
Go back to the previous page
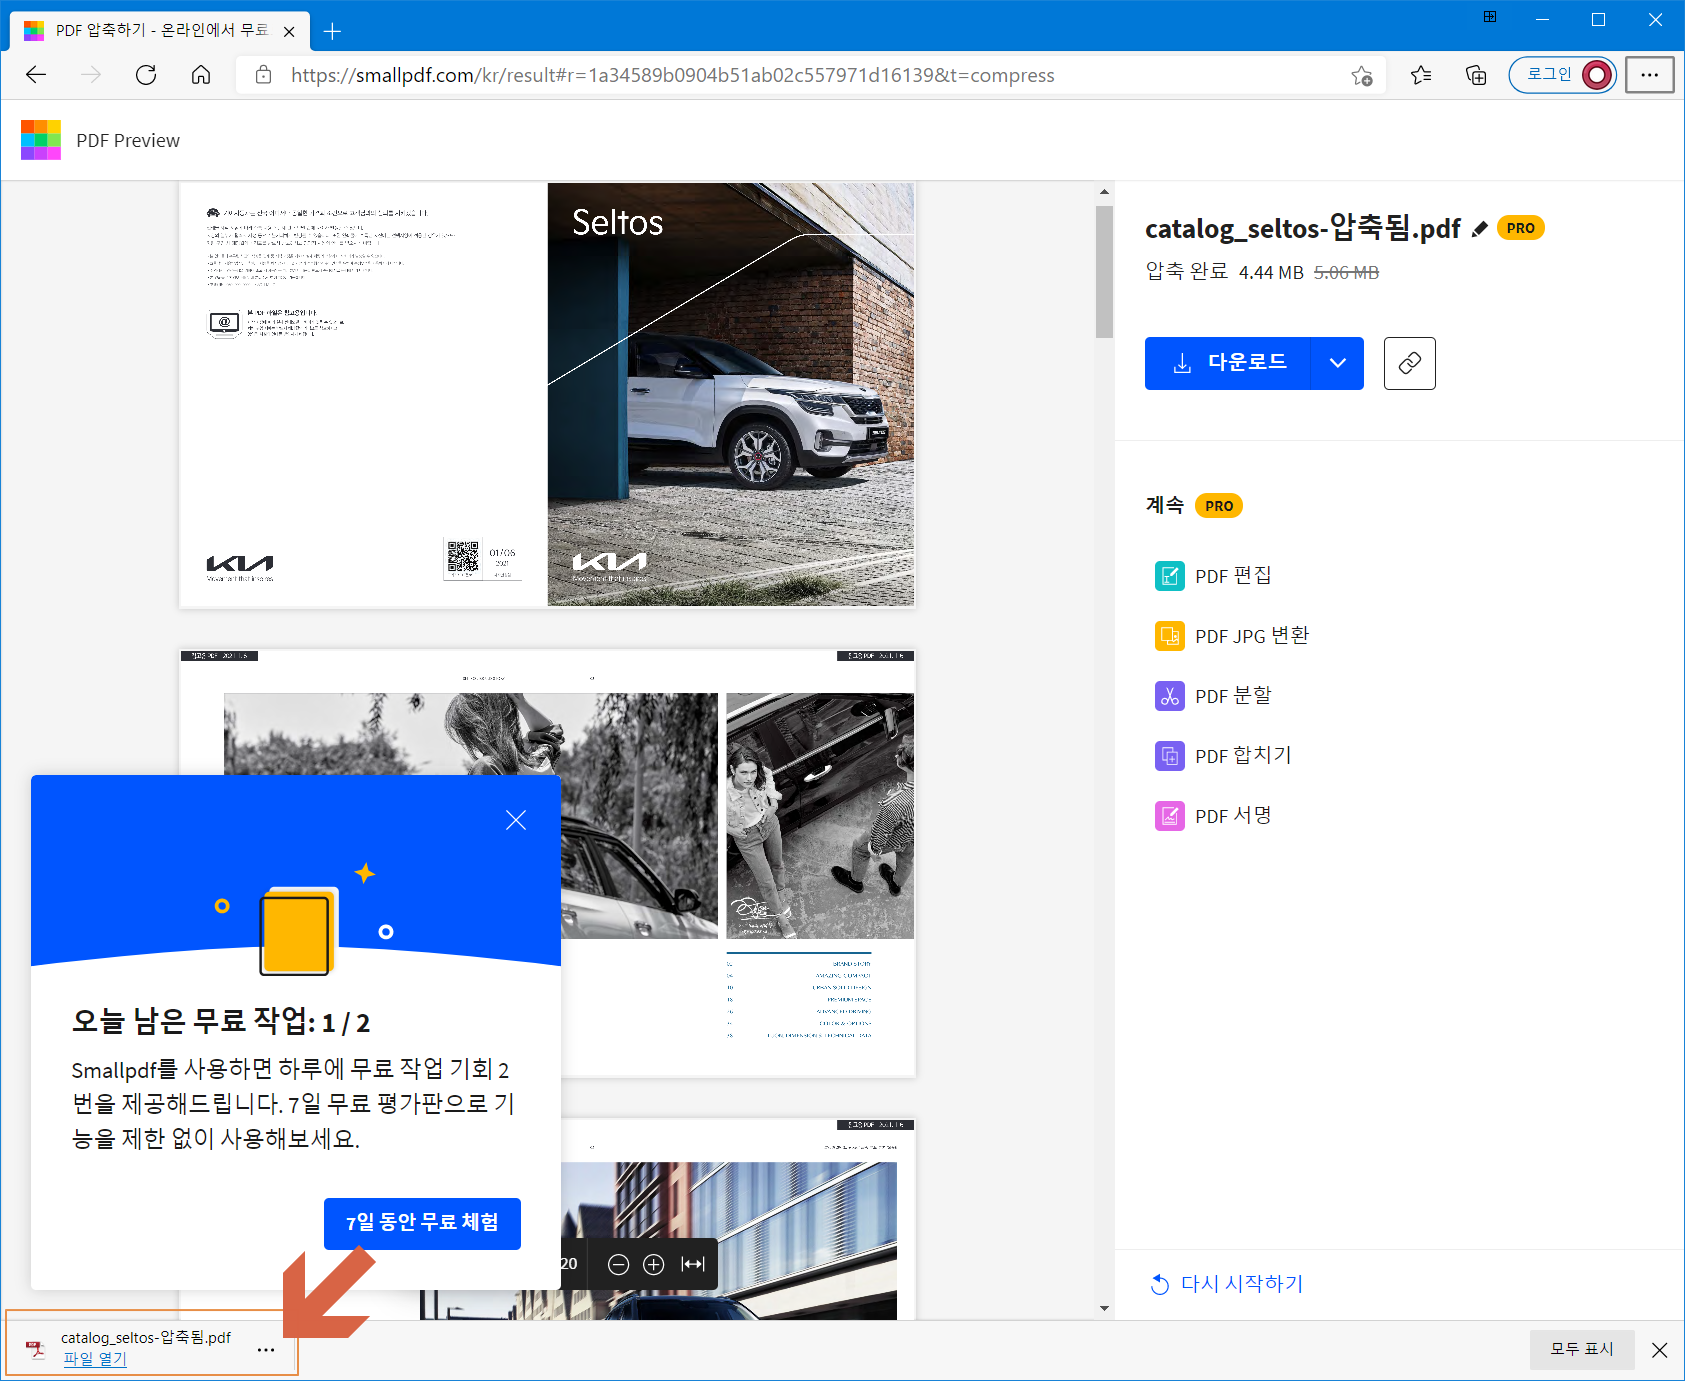36,75
